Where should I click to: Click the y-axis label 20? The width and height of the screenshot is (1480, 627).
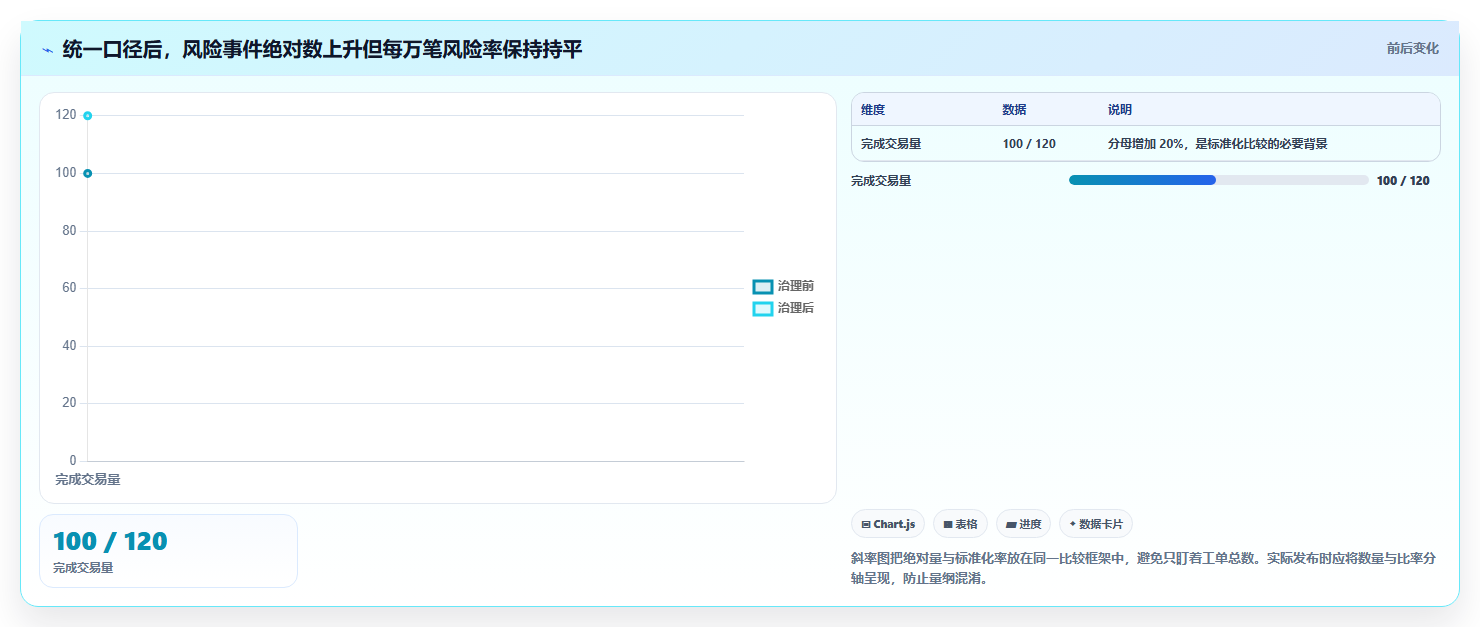[x=69, y=403]
